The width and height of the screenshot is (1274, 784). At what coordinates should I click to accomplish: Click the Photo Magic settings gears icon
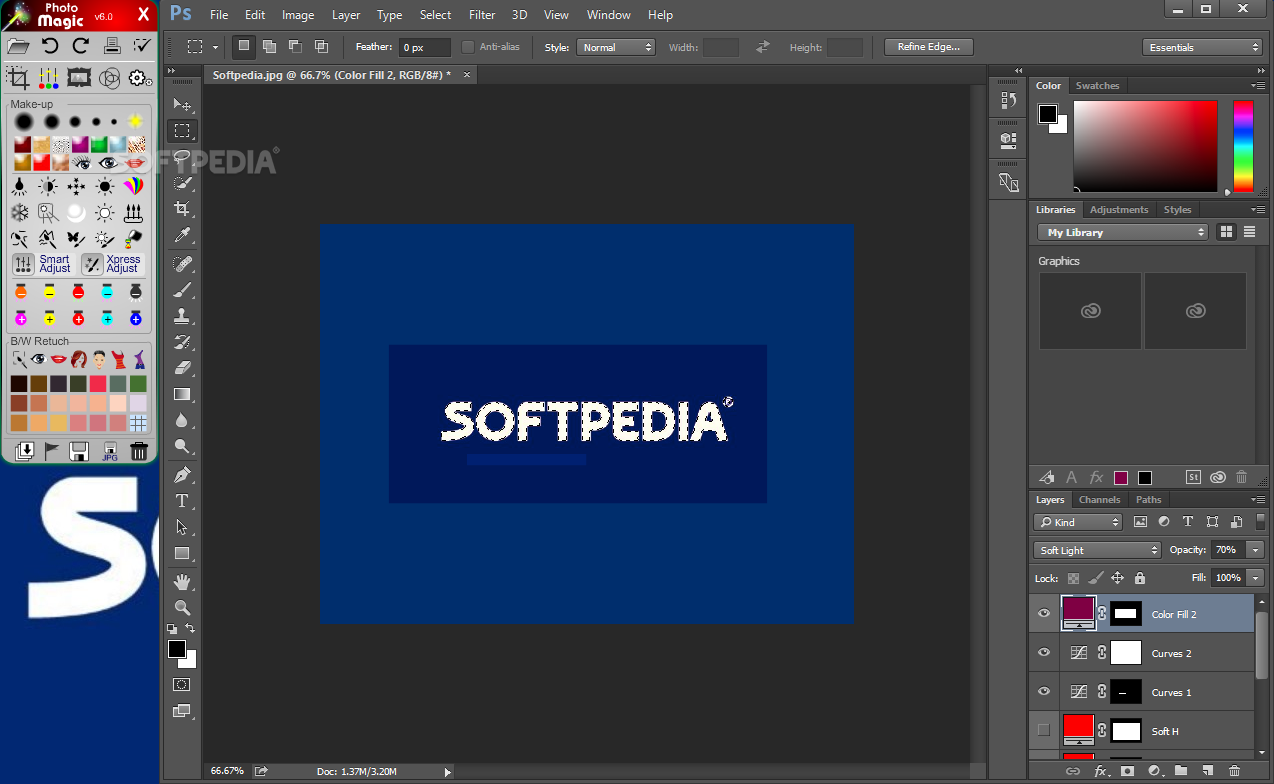[x=140, y=77]
